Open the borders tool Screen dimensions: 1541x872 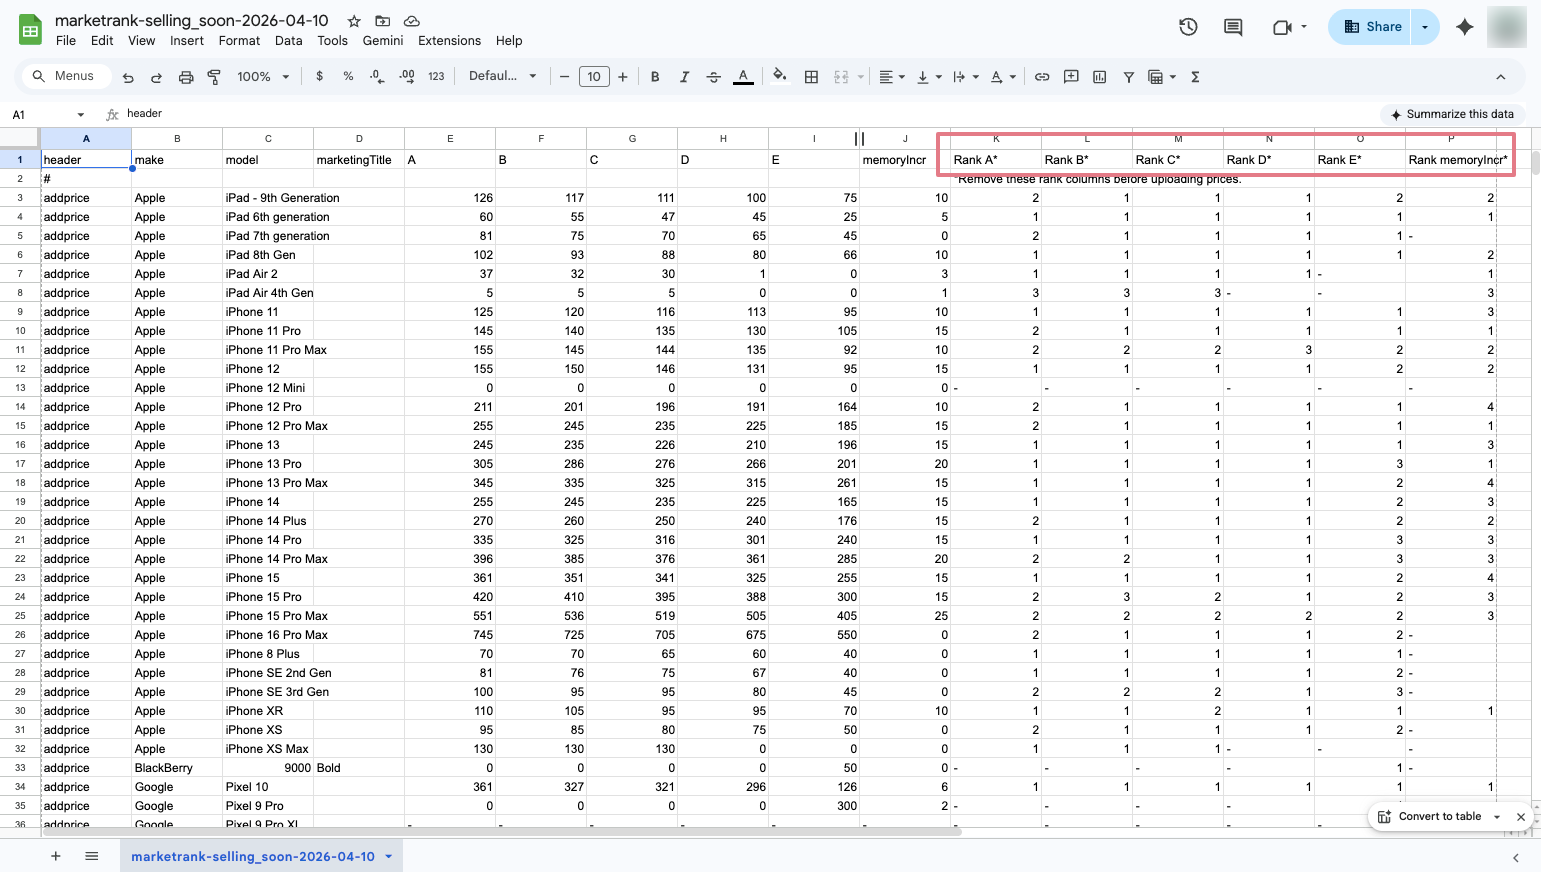tap(812, 77)
